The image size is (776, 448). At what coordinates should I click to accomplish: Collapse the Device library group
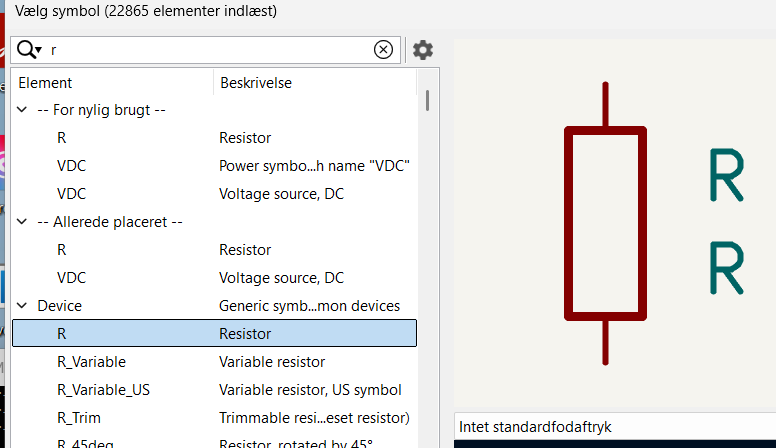[x=22, y=305]
